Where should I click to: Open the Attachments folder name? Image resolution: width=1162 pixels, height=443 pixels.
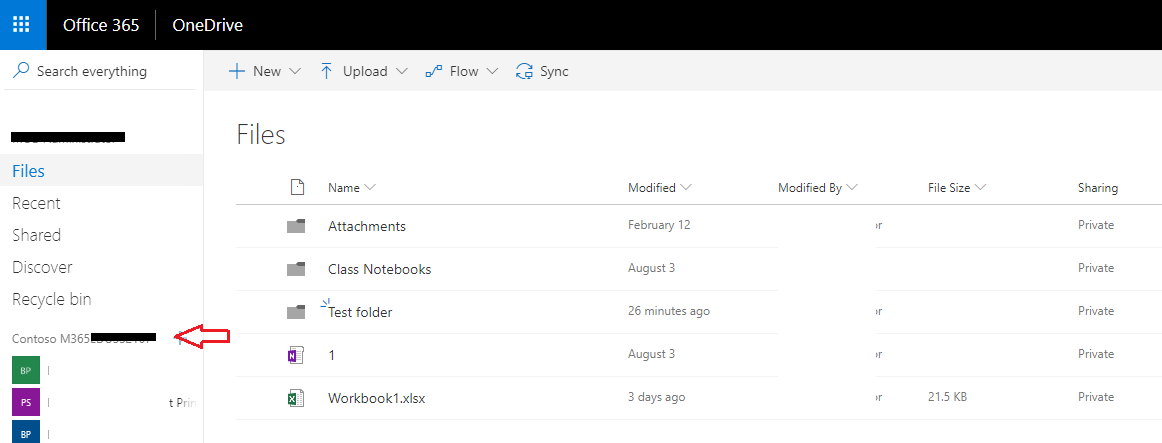pos(367,226)
